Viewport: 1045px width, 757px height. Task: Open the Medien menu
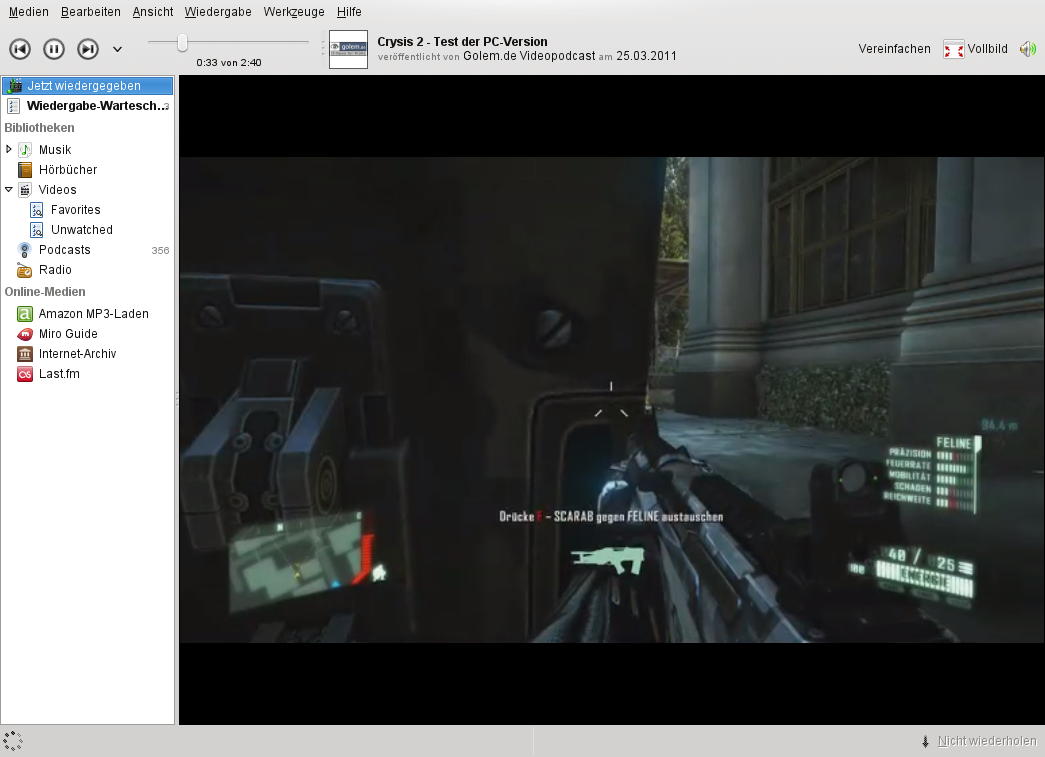(x=29, y=11)
